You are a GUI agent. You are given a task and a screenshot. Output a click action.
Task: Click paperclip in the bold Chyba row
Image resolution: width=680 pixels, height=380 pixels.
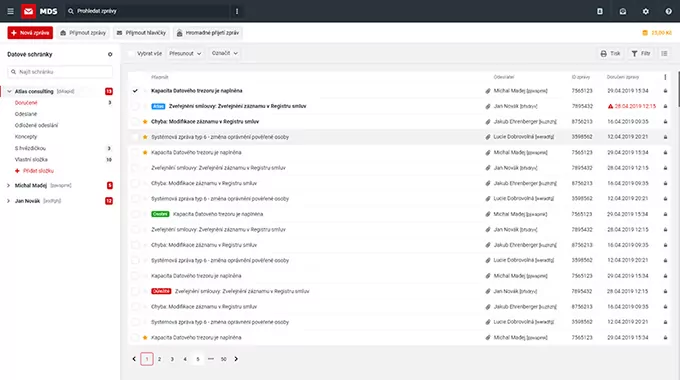click(488, 122)
